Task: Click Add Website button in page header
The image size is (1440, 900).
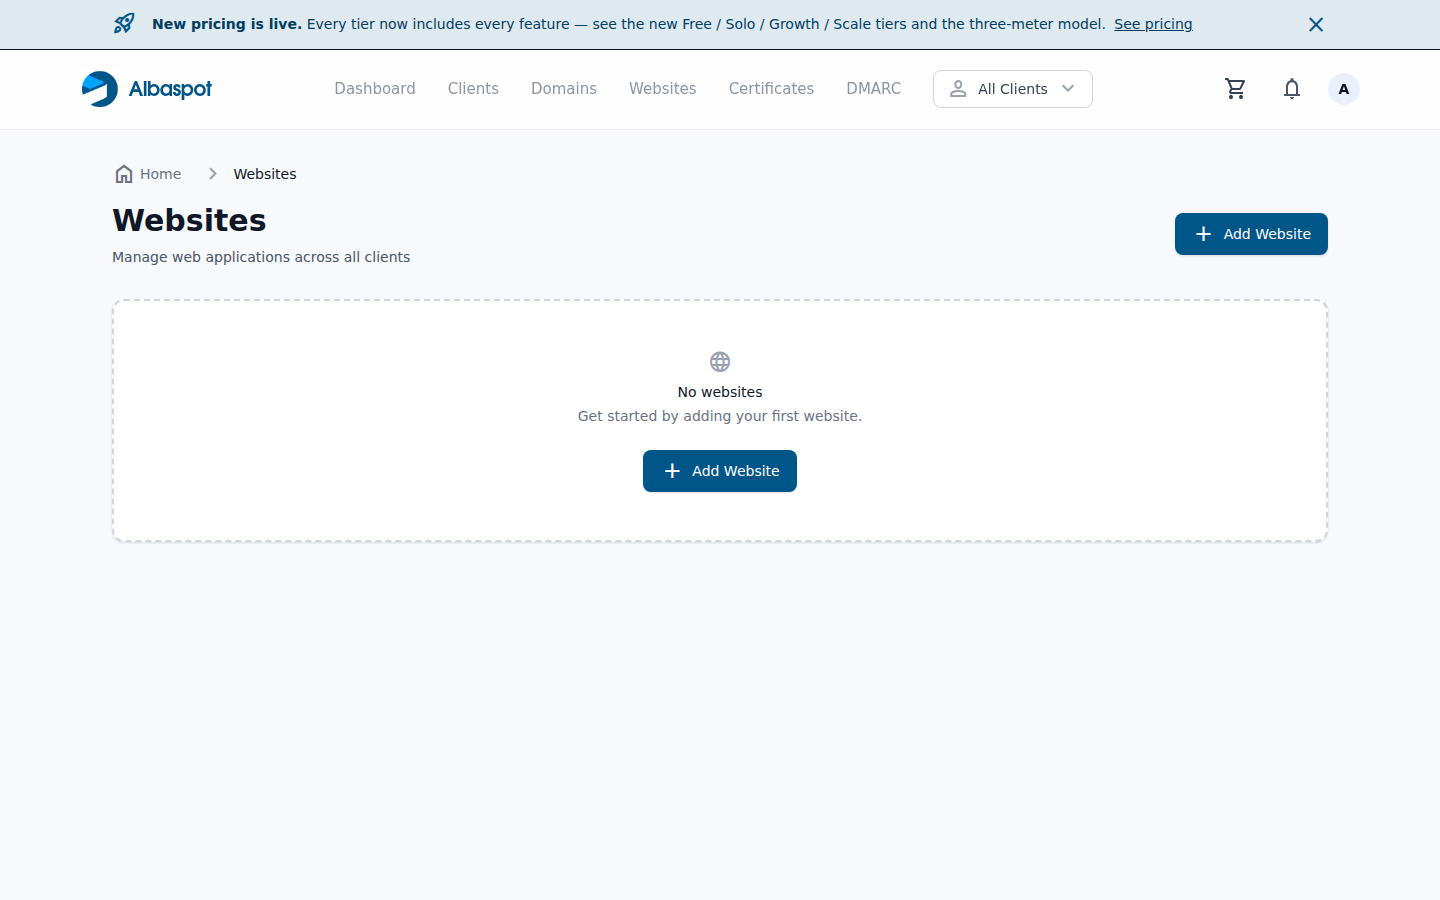Action: point(1251,234)
